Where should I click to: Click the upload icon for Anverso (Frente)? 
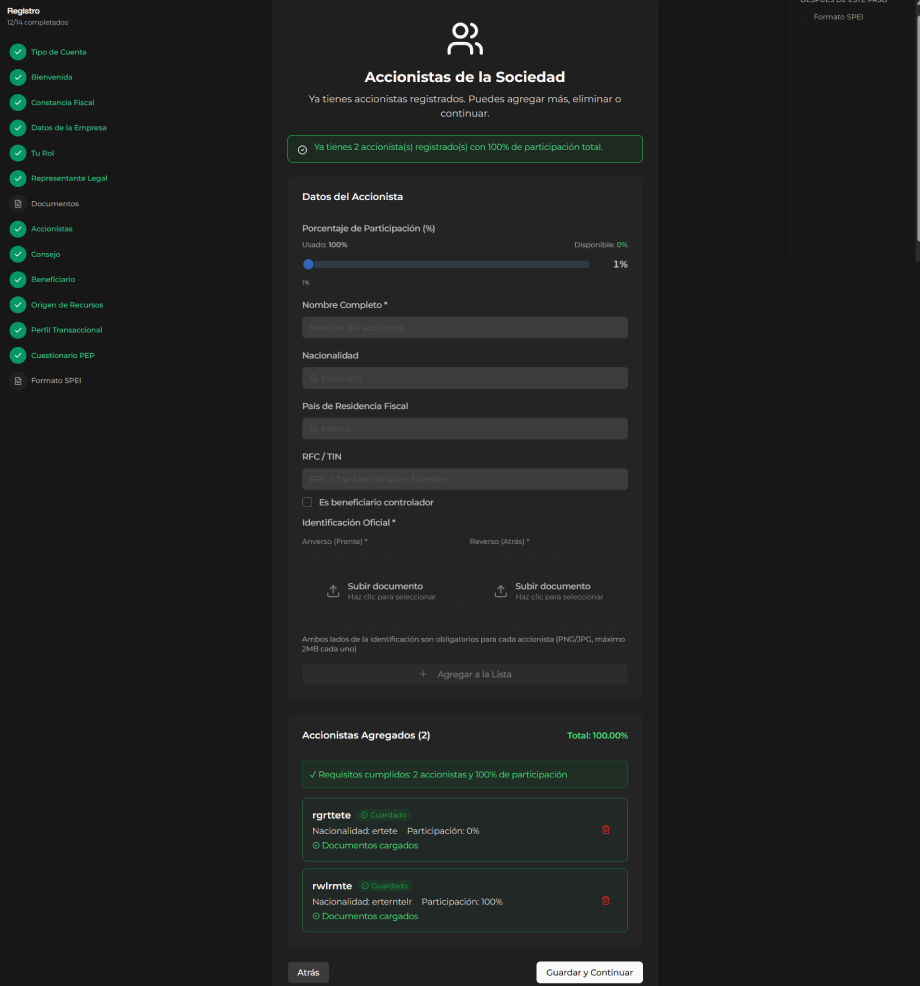point(333,591)
